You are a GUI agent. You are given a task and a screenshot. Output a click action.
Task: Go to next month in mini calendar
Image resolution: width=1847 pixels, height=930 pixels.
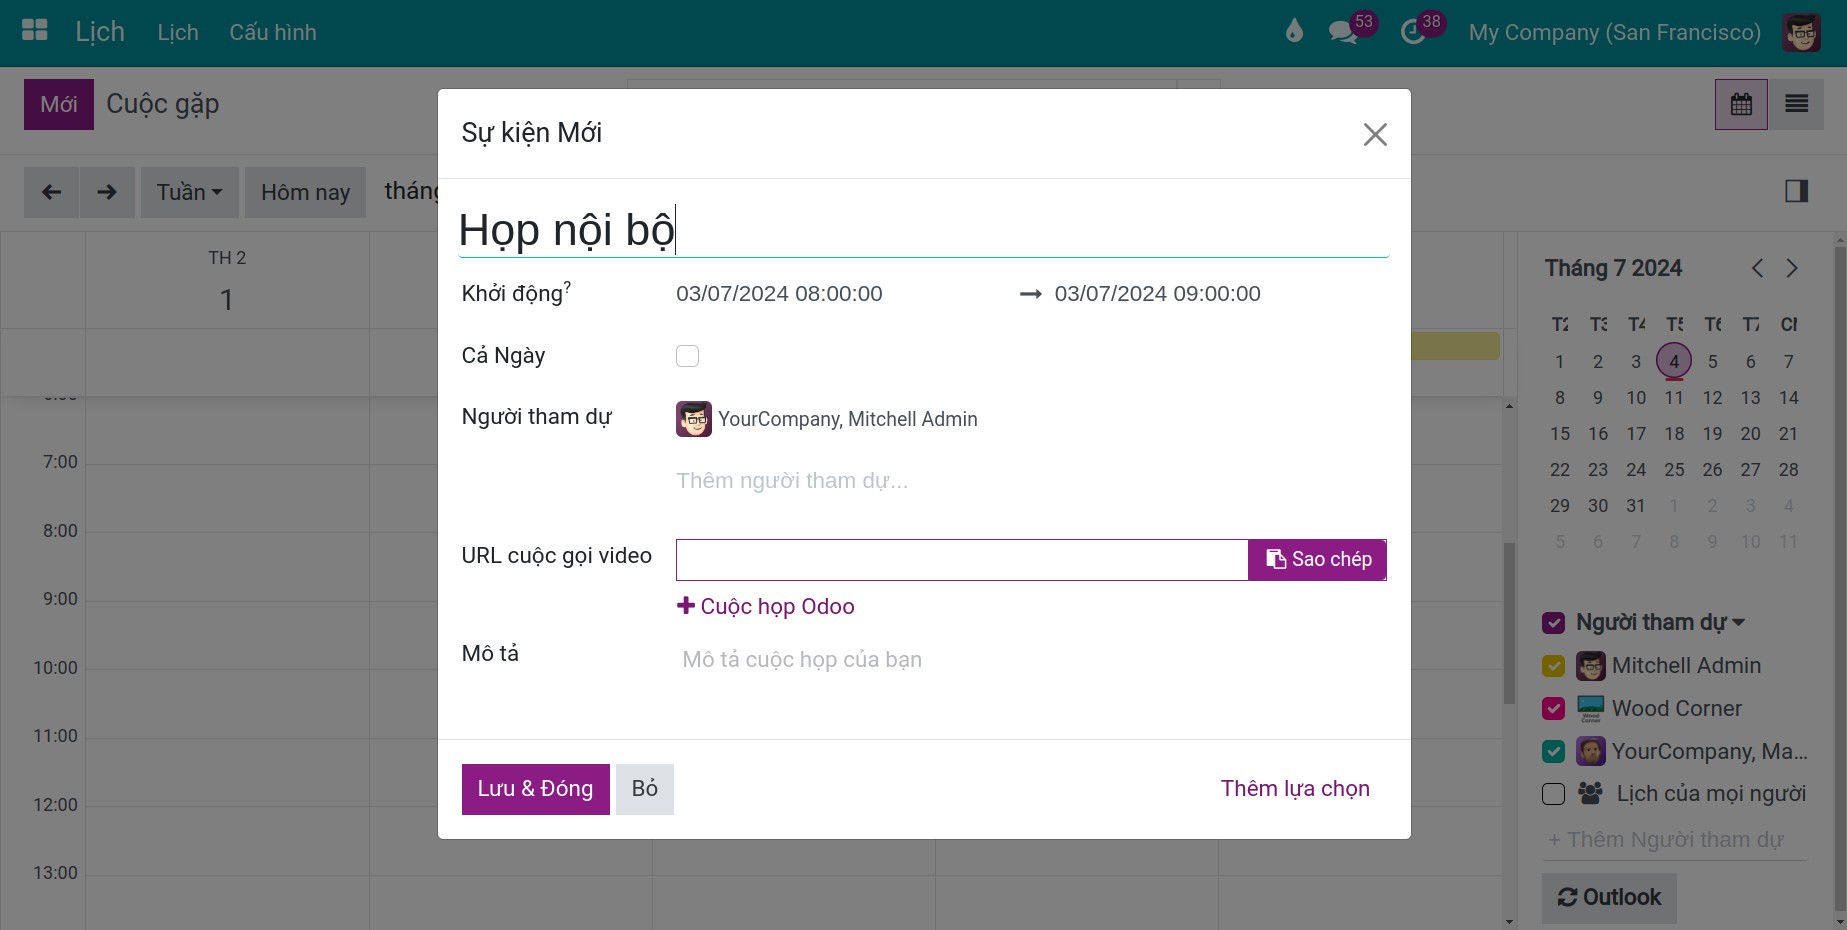1792,268
